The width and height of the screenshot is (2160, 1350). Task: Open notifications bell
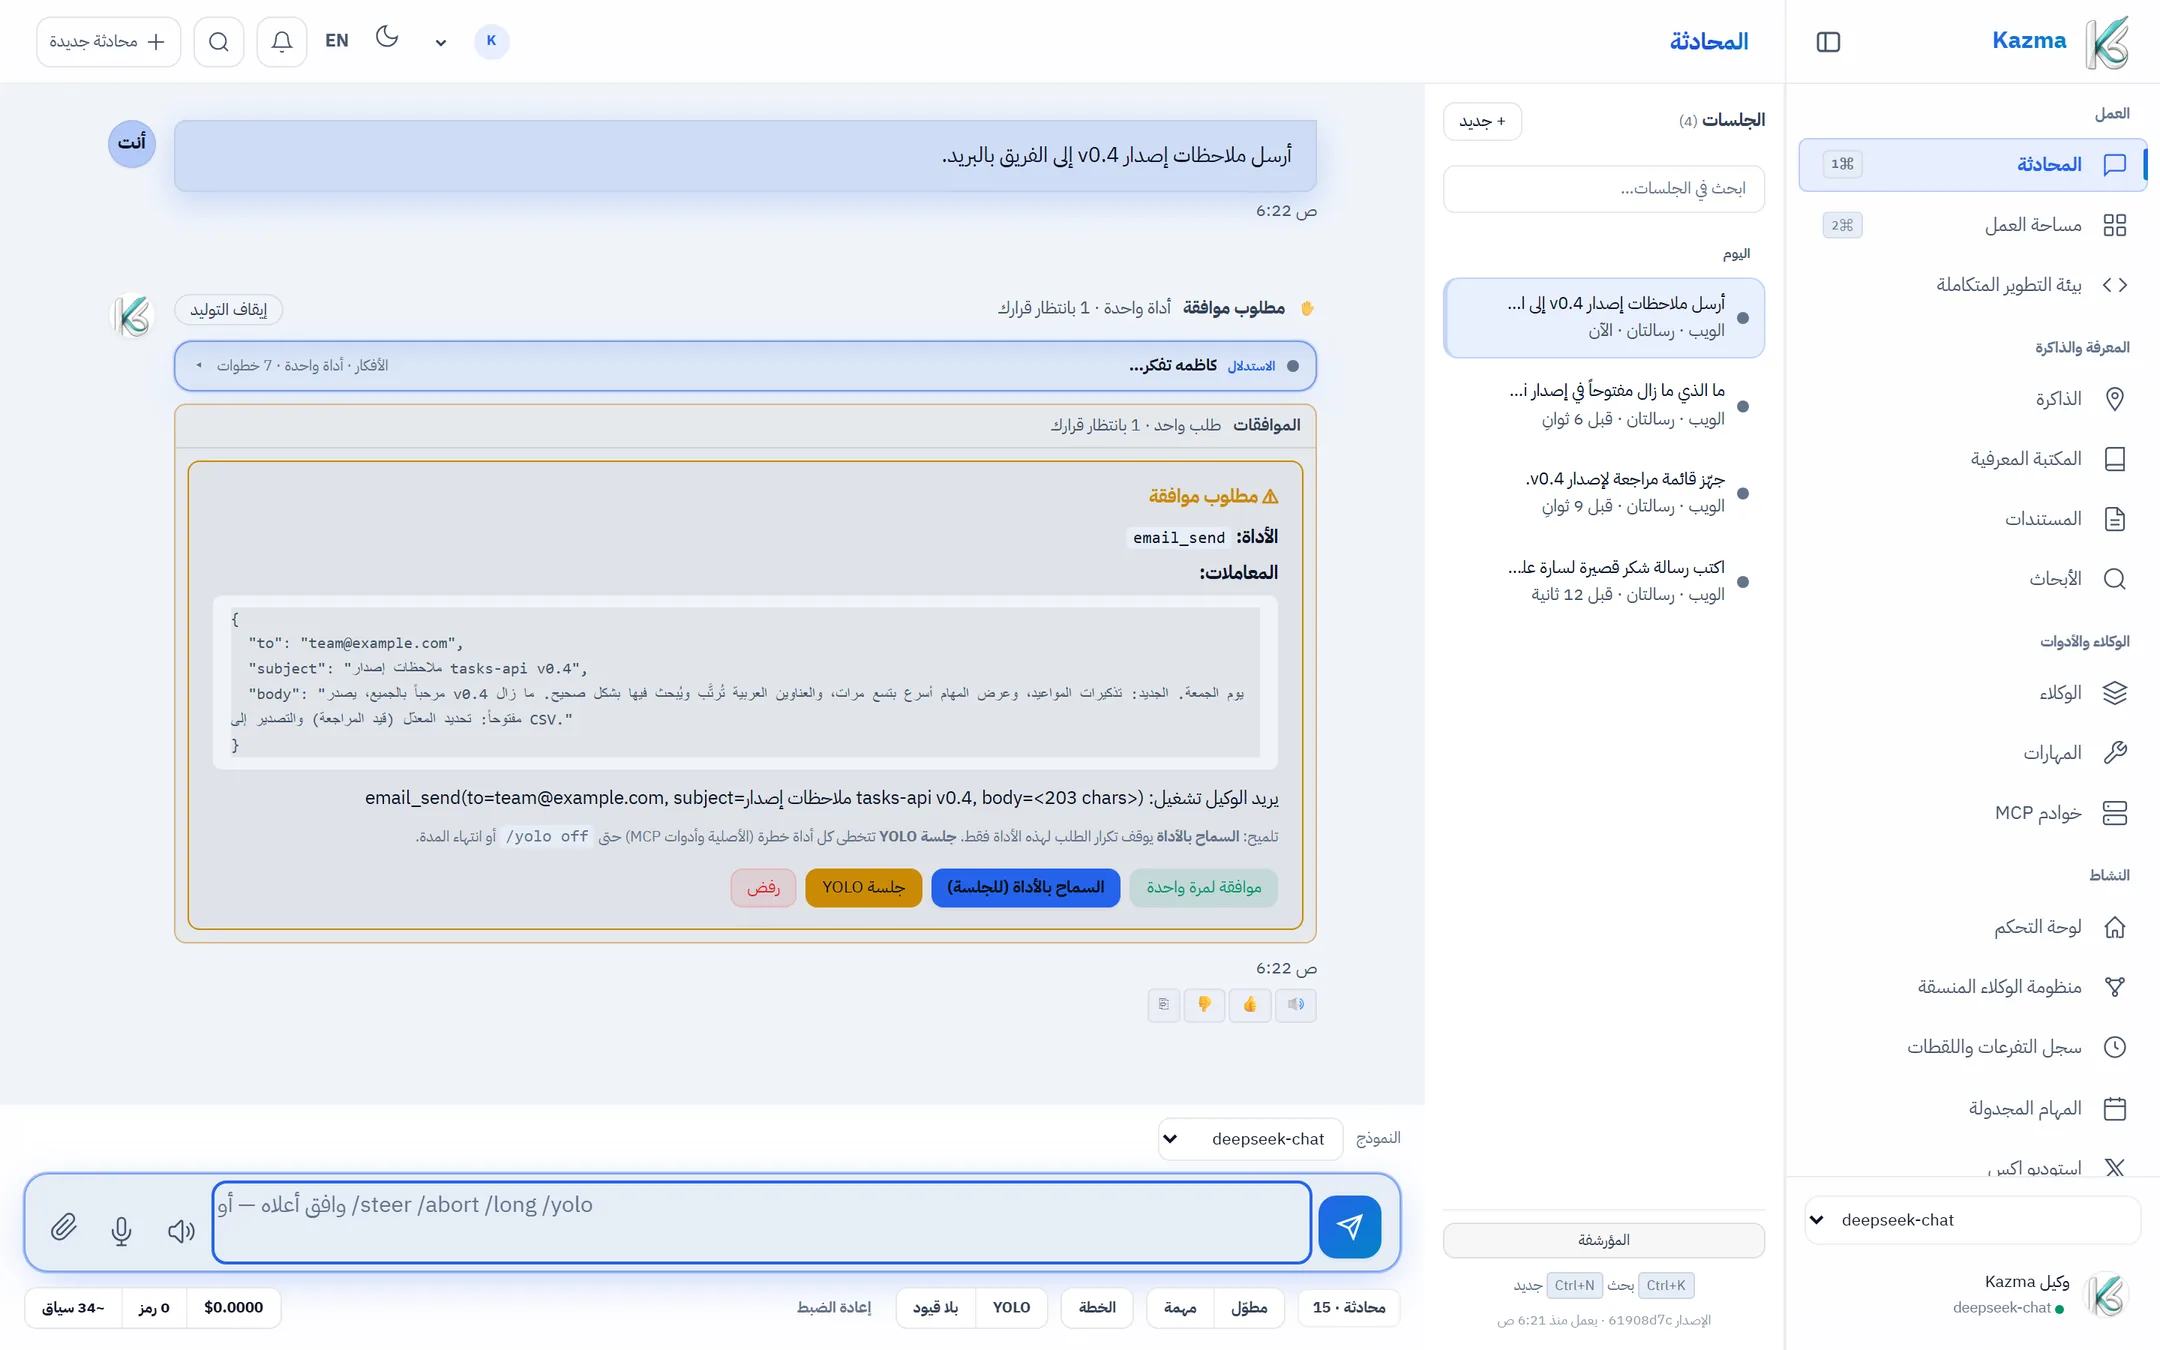pyautogui.click(x=282, y=41)
